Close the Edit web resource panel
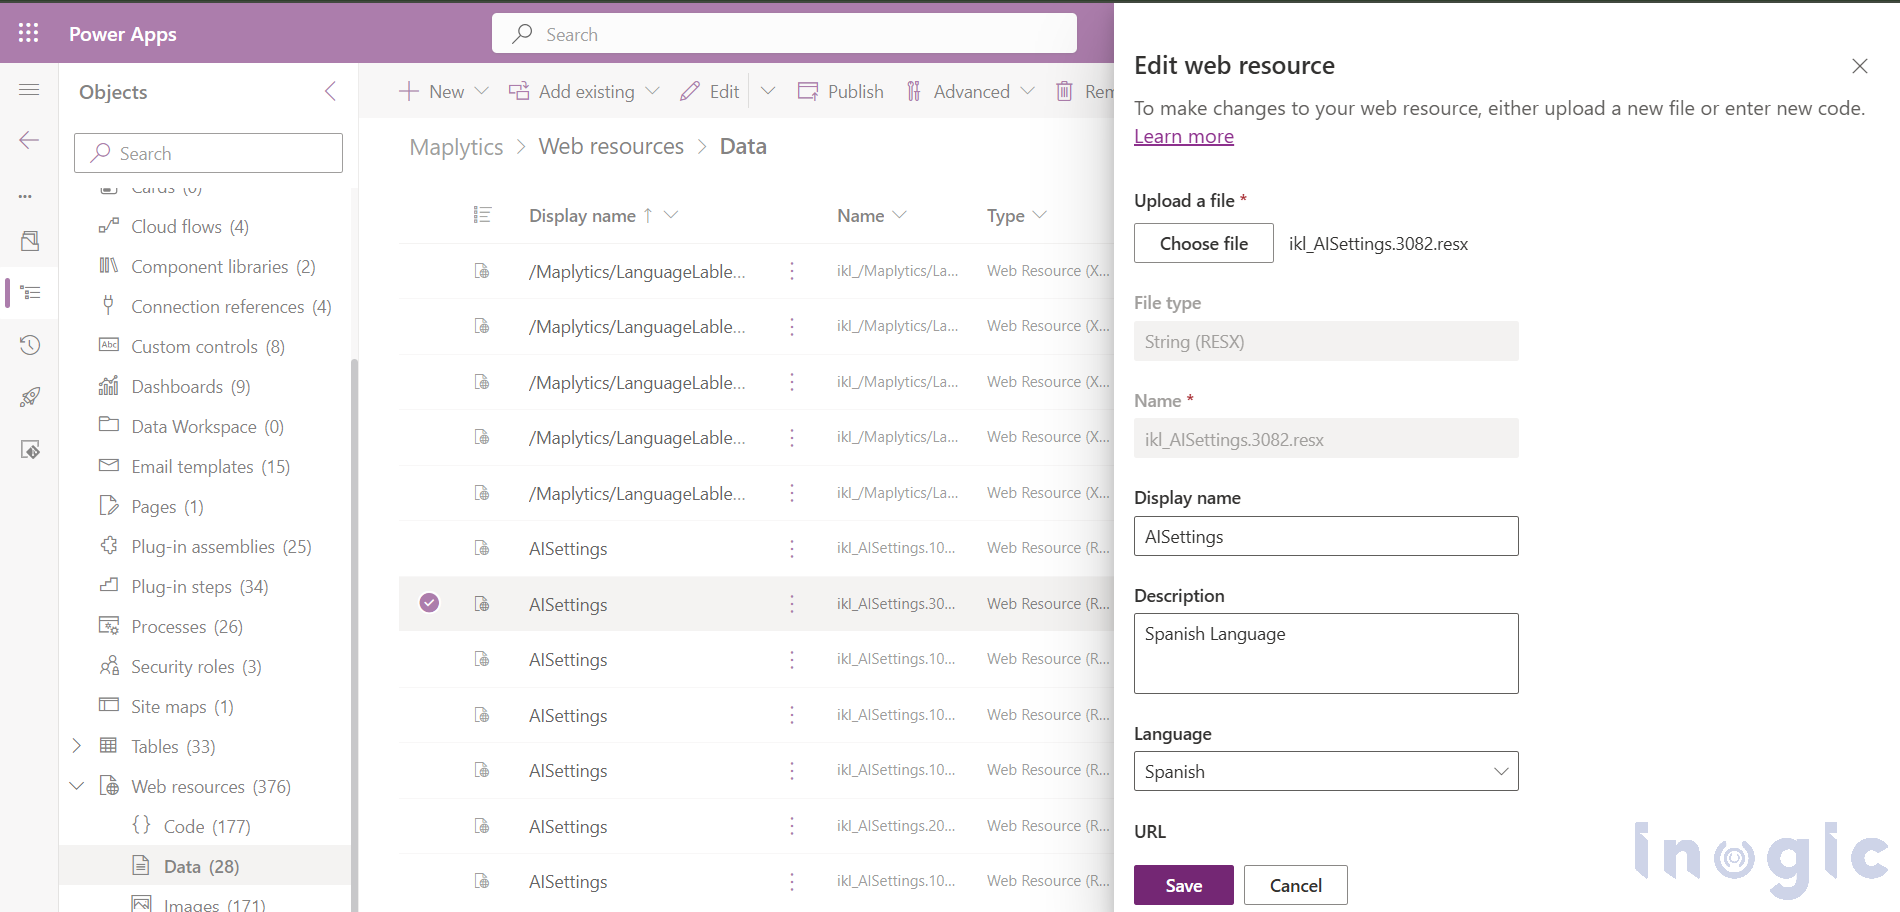Screen dimensions: 1900x912 (x=1860, y=66)
